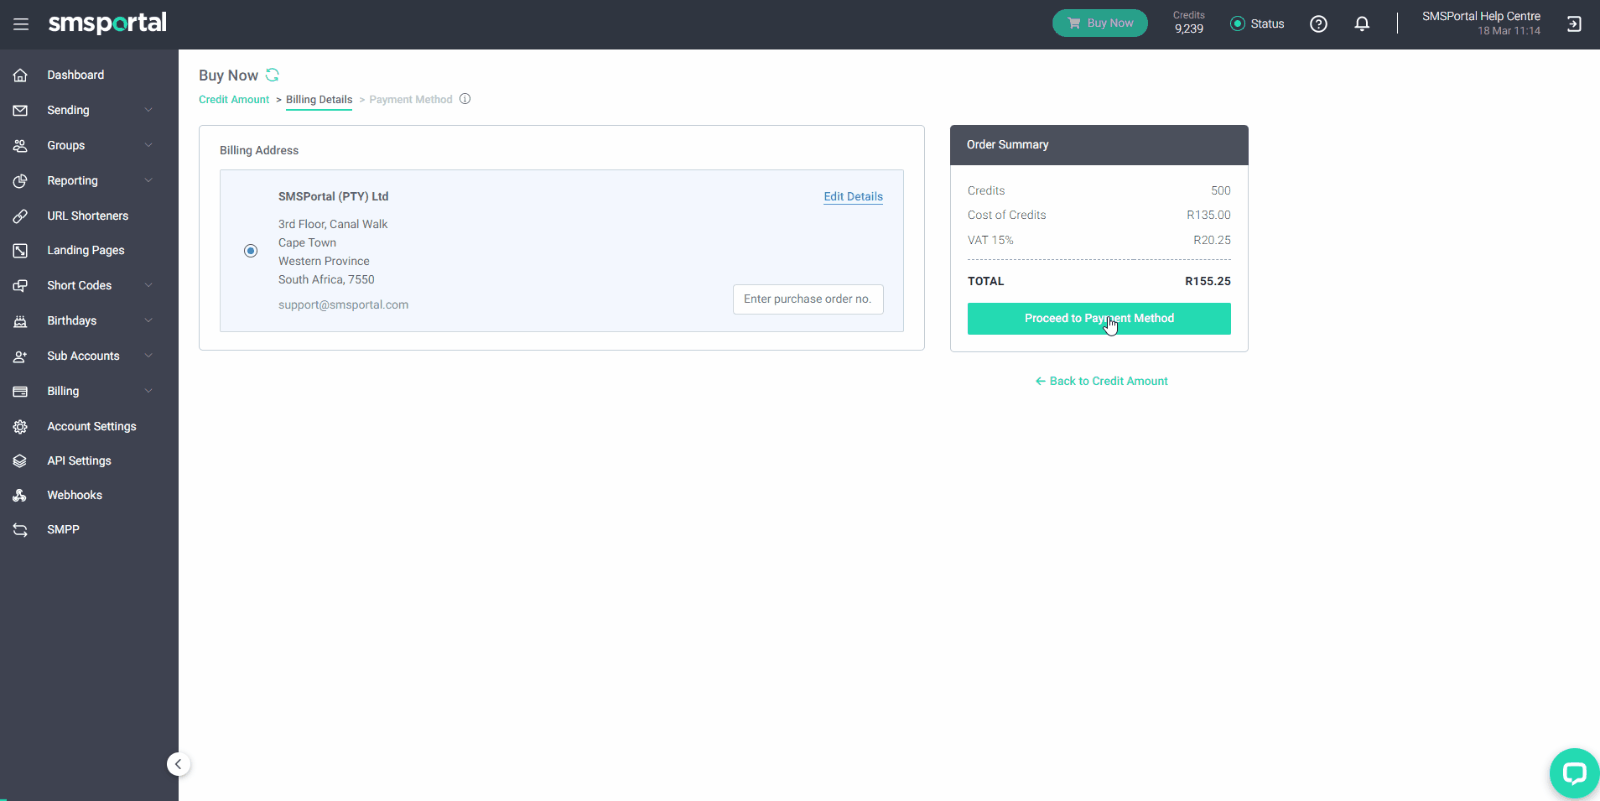
Task: Click the Account Settings gear icon
Action: click(20, 427)
